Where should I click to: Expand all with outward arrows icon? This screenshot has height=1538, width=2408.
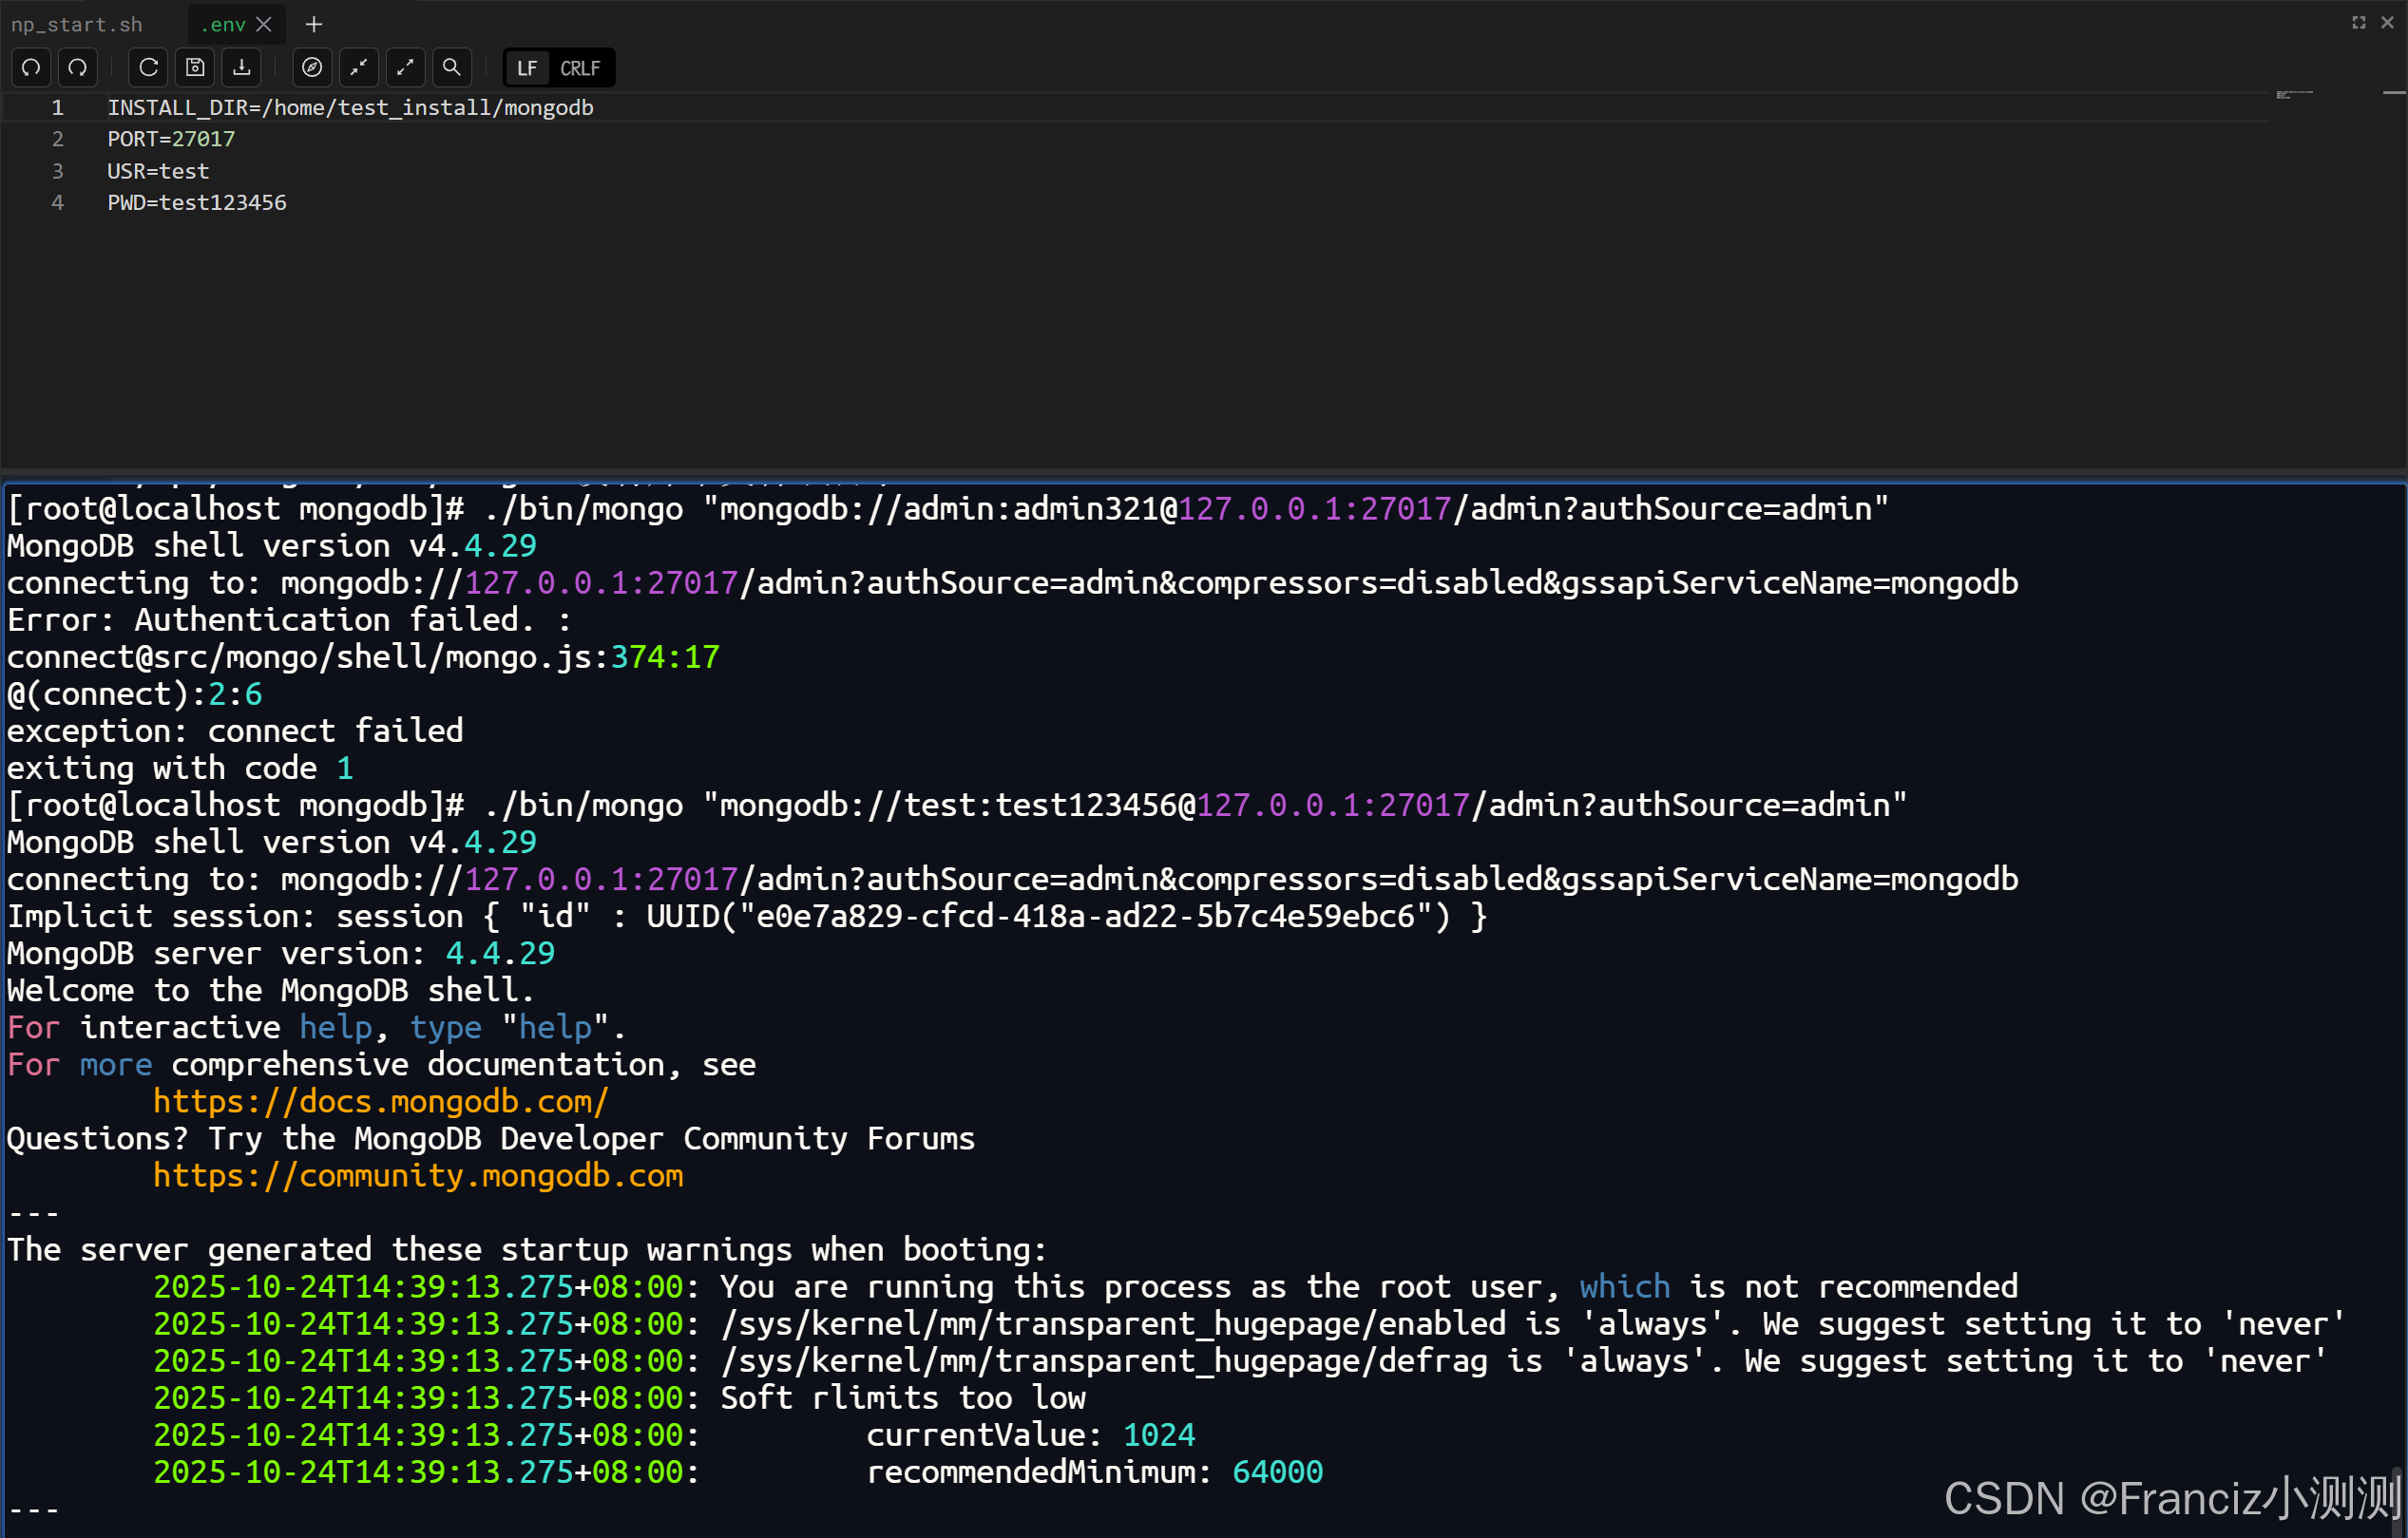405,68
